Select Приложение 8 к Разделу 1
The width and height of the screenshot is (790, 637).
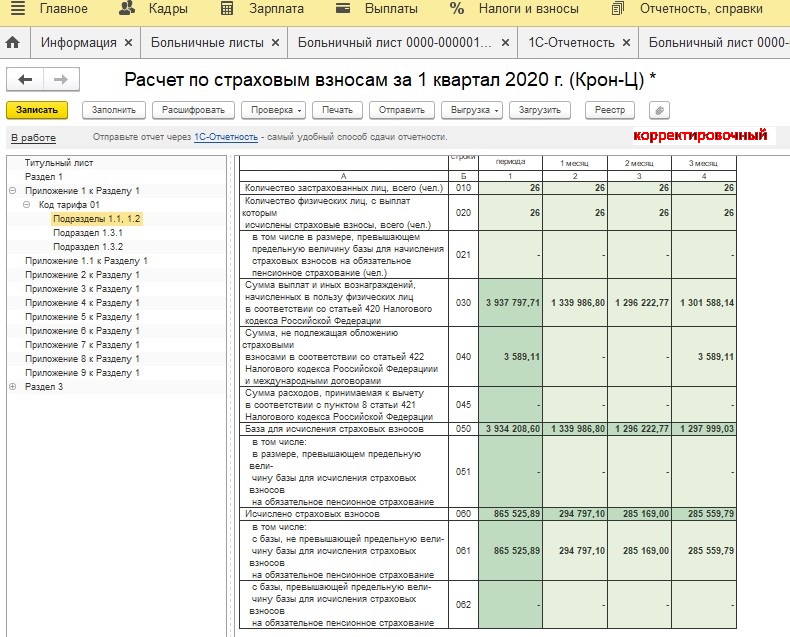pos(82,359)
